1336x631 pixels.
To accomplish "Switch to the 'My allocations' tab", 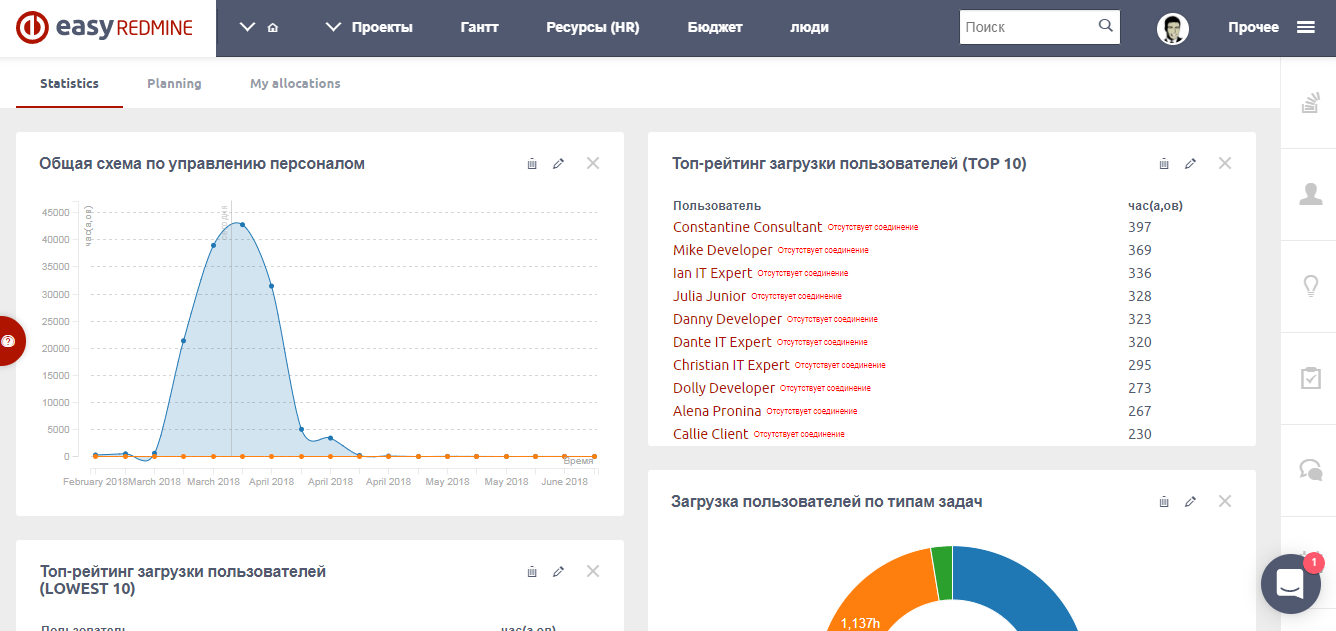I will (295, 84).
